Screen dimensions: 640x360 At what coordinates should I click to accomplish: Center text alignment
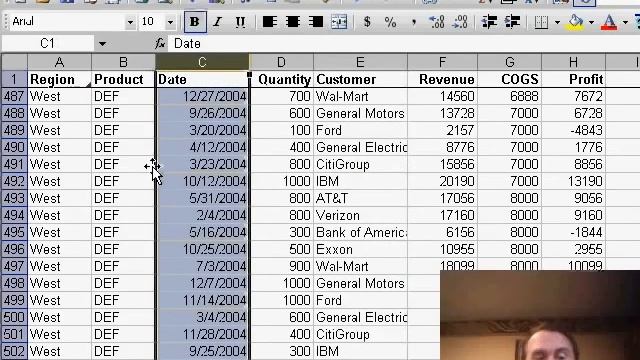tap(293, 22)
